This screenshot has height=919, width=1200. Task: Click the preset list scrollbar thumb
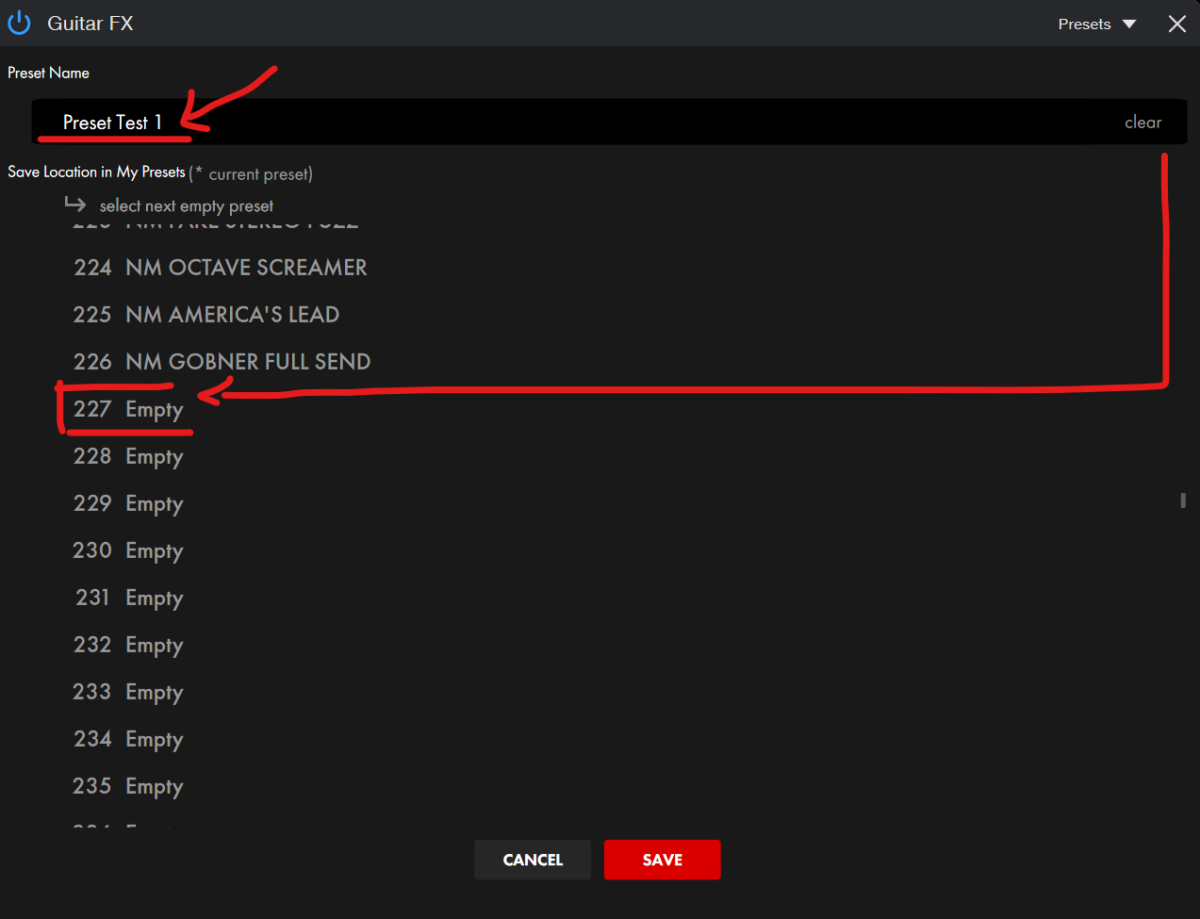(1183, 500)
